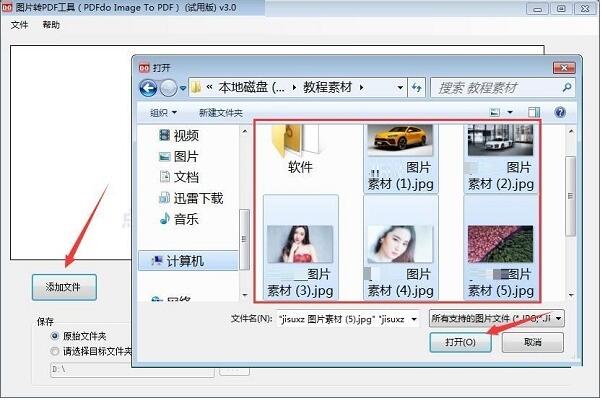Click the 添加文件 button
This screenshot has width=601, height=400.
pyautogui.click(x=64, y=288)
